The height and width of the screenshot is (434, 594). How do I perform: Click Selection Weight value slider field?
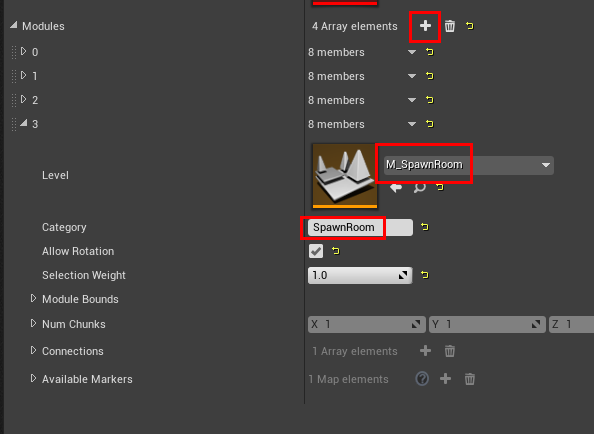360,275
